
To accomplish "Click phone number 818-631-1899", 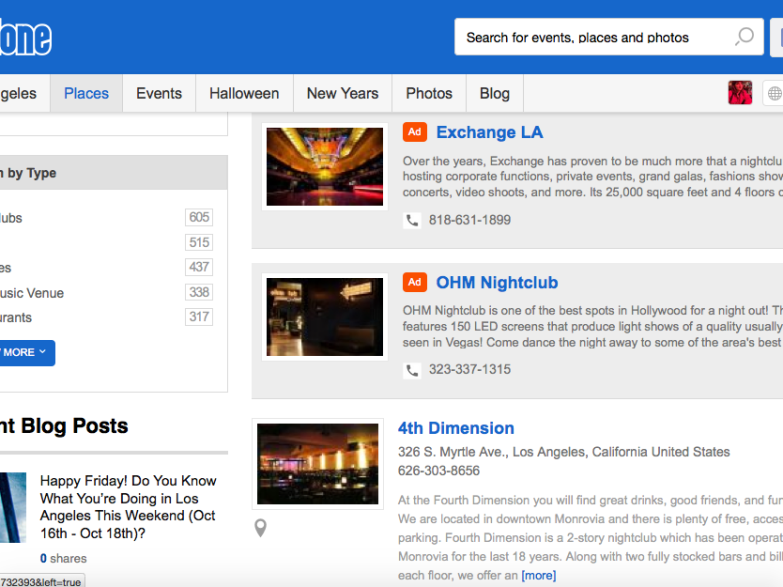I will pos(470,220).
